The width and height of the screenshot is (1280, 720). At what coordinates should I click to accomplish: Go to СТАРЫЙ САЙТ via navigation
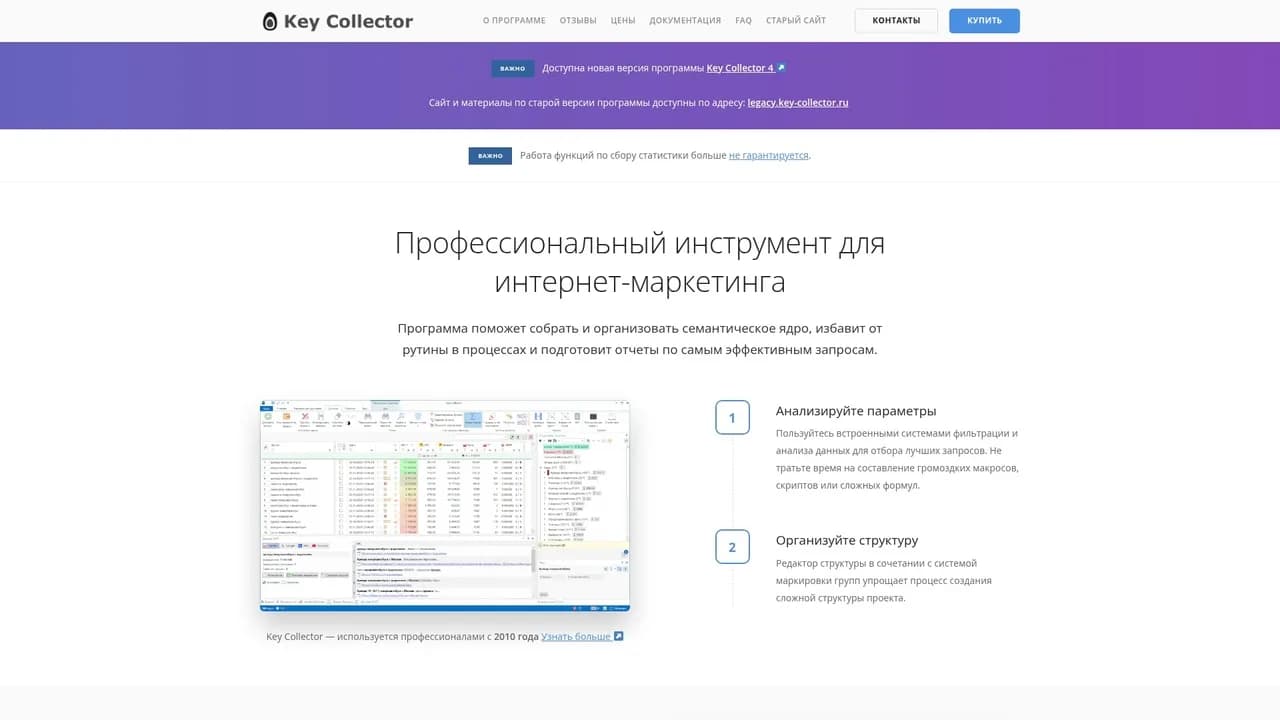[795, 19]
